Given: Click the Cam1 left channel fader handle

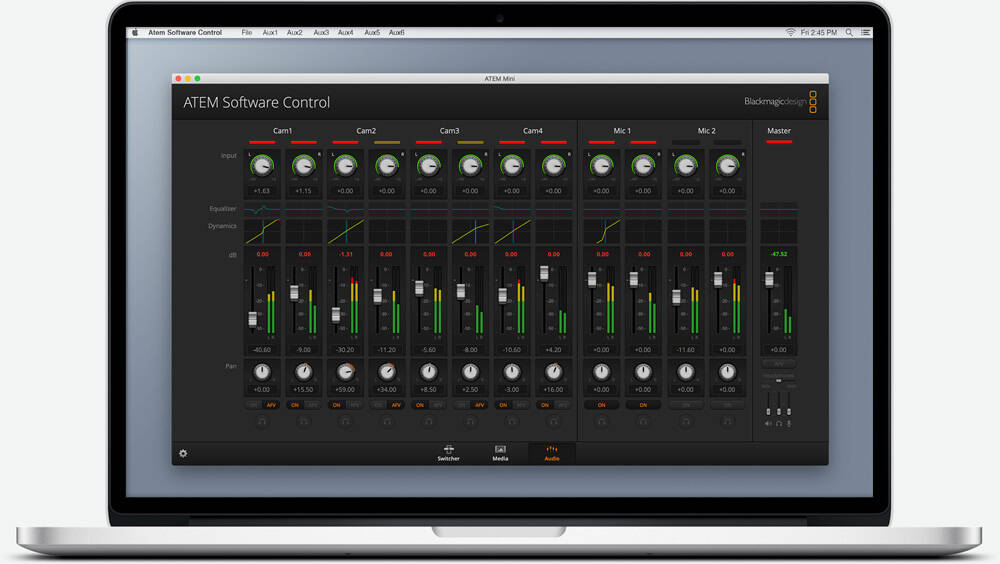Looking at the screenshot, I should tap(253, 318).
